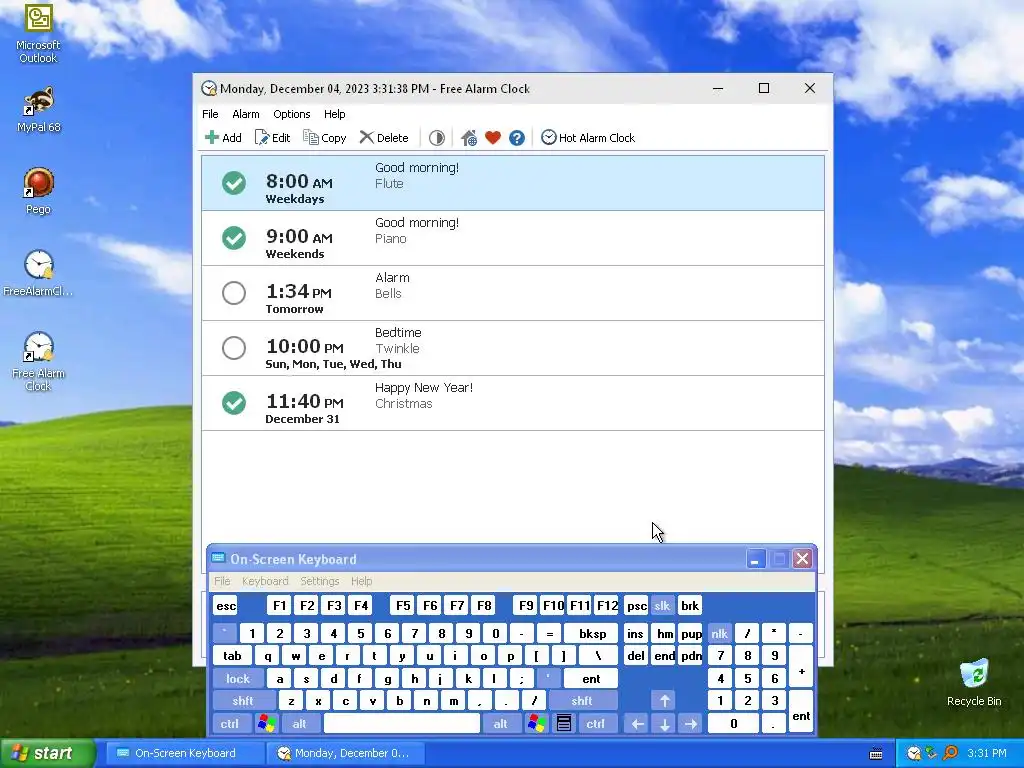Open the Windows start menu
Viewport: 1024px width, 768px height.
[x=47, y=754]
